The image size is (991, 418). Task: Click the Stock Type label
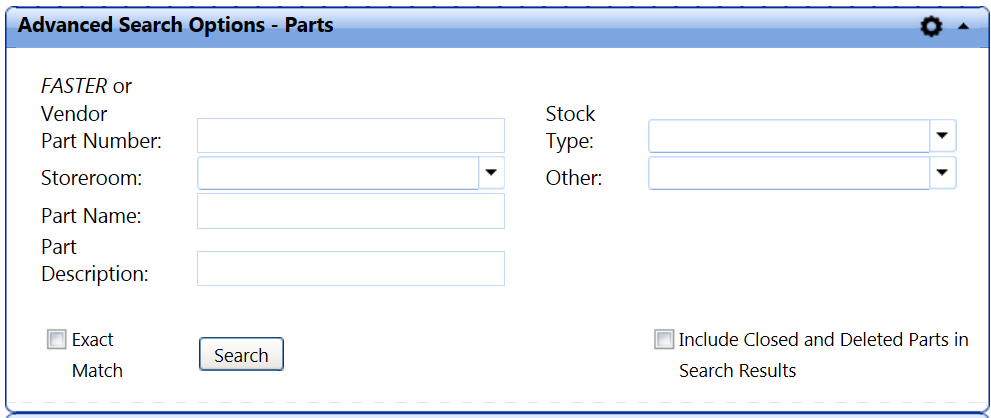tap(570, 127)
